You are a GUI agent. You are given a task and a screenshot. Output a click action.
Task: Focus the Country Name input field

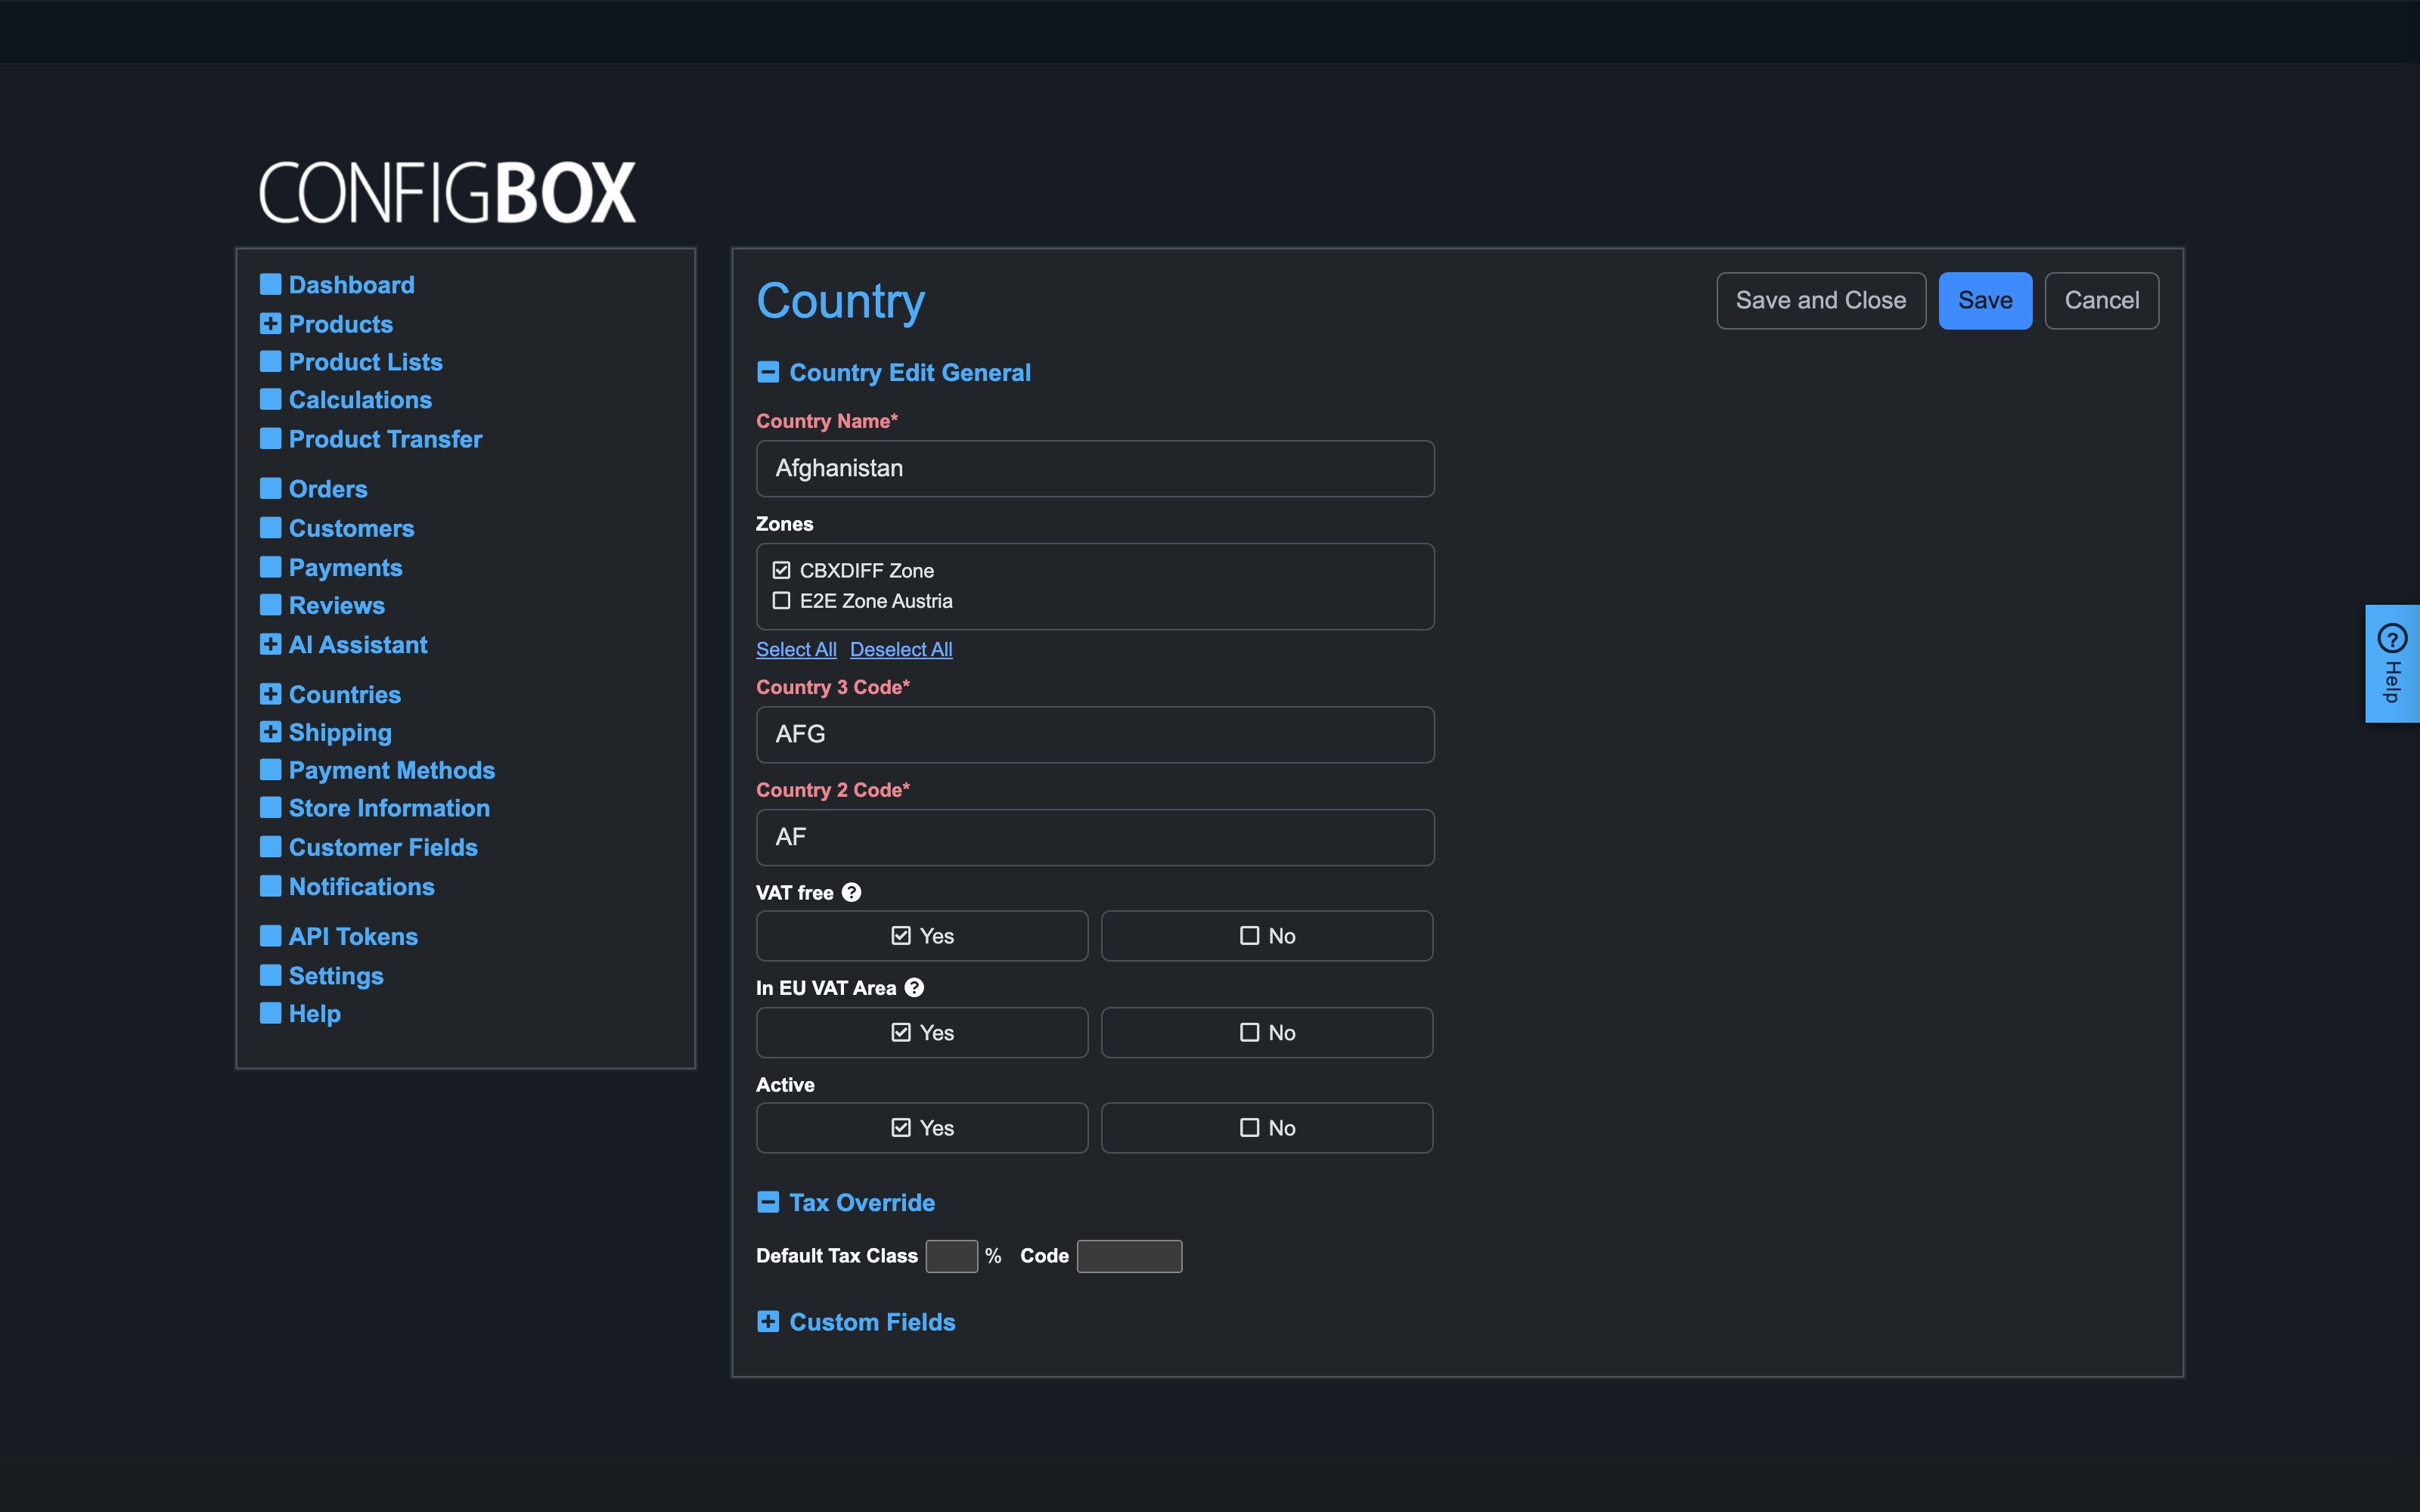1095,469
